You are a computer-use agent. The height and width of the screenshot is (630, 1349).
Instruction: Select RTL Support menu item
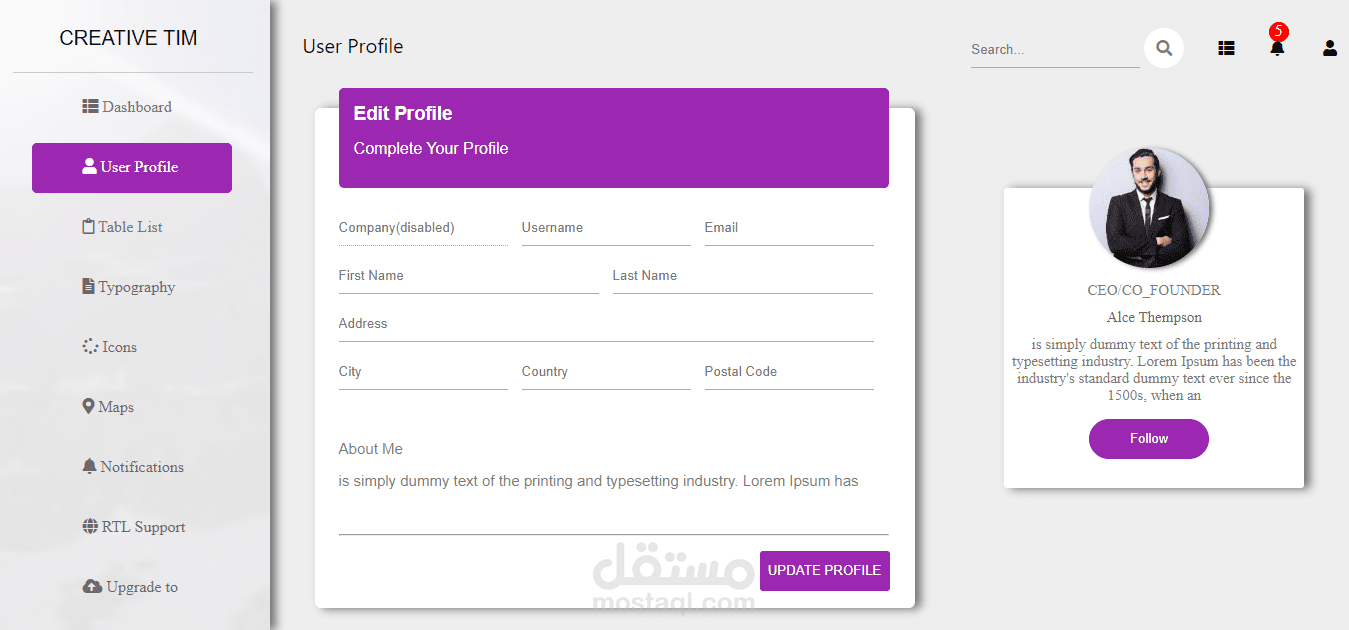(x=134, y=527)
